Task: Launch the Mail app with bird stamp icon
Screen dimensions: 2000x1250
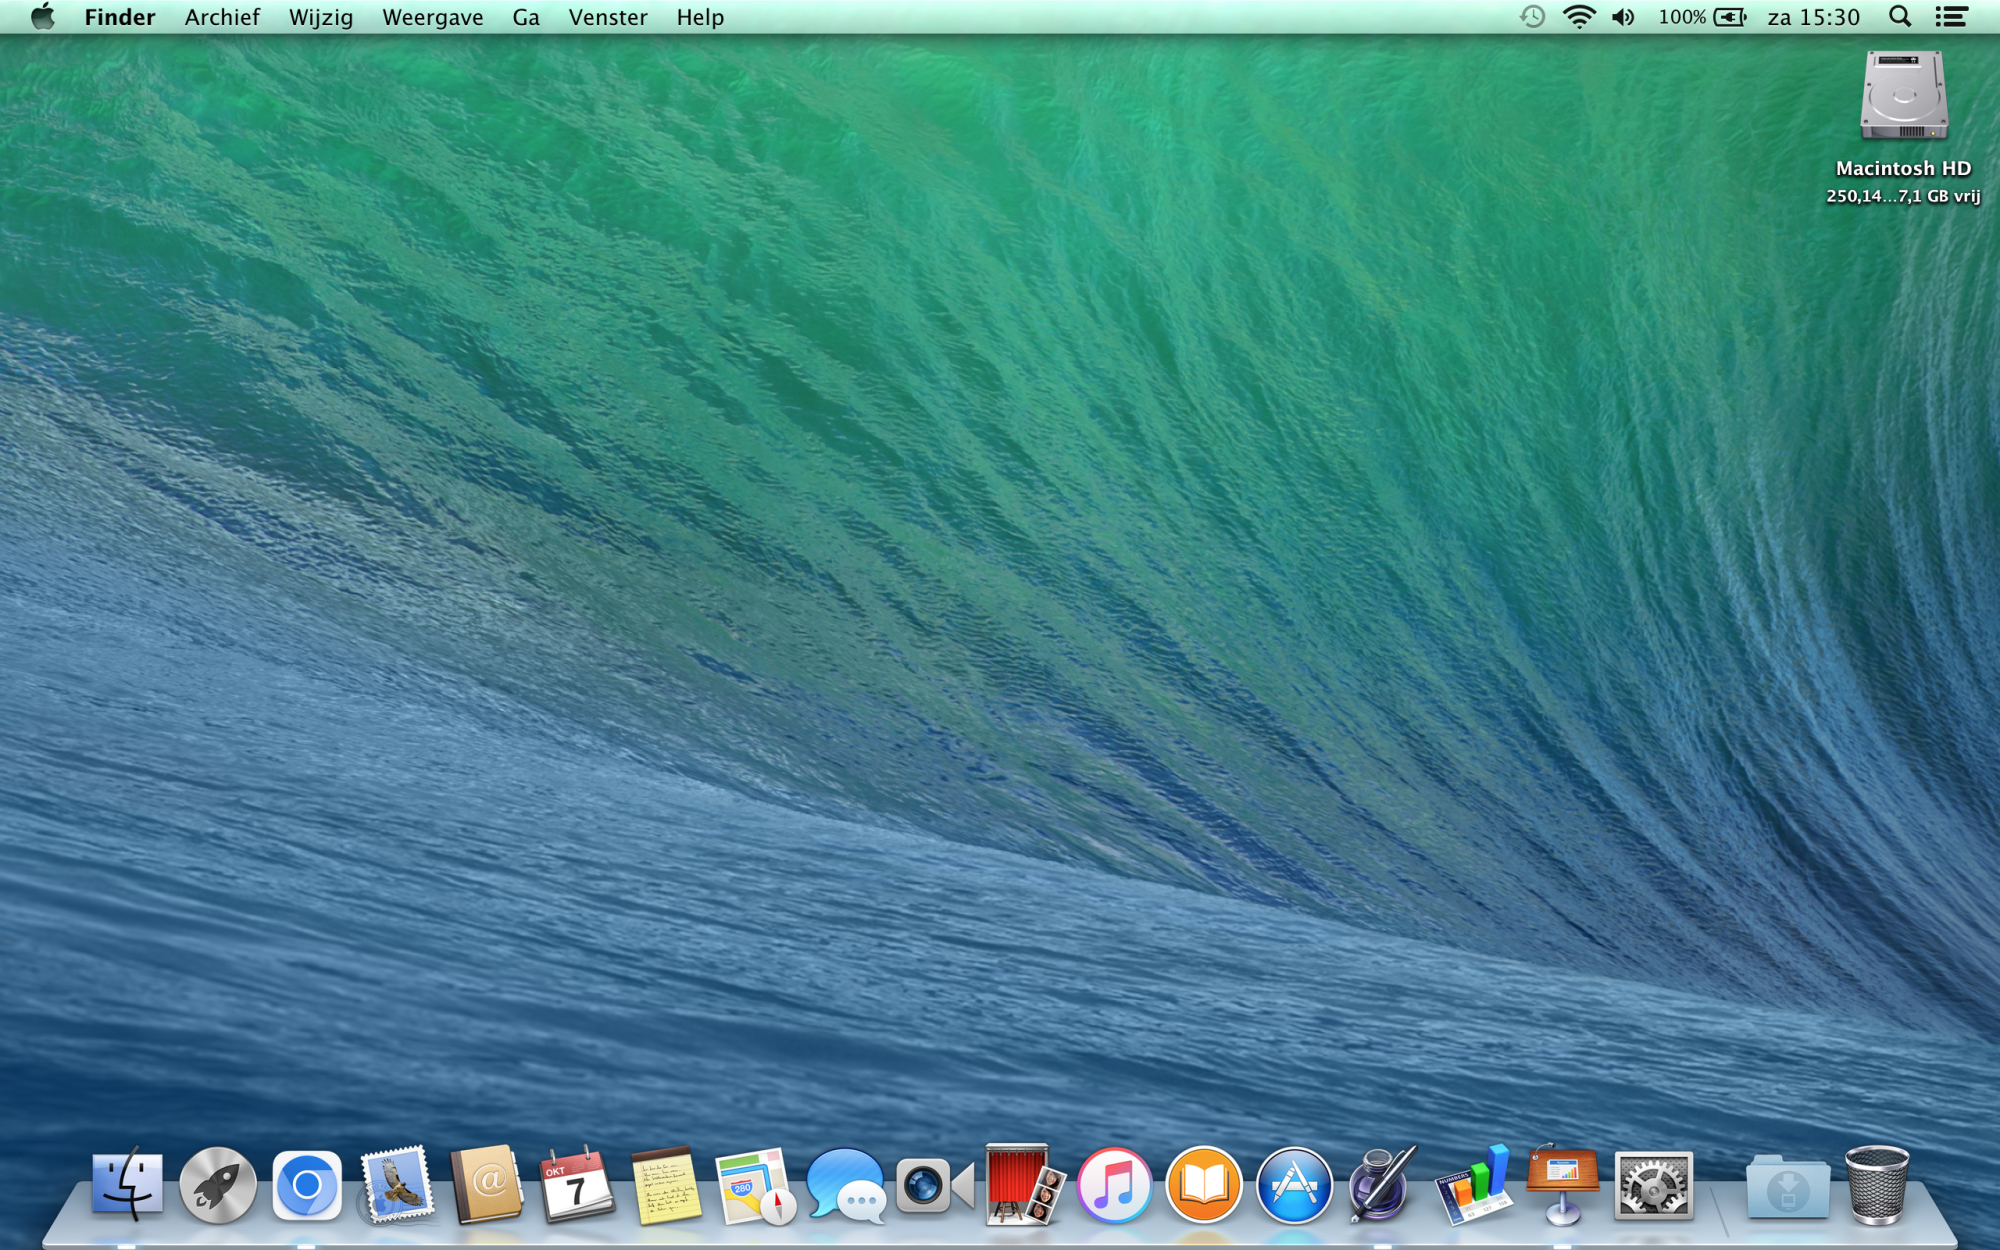Action: (397, 1186)
